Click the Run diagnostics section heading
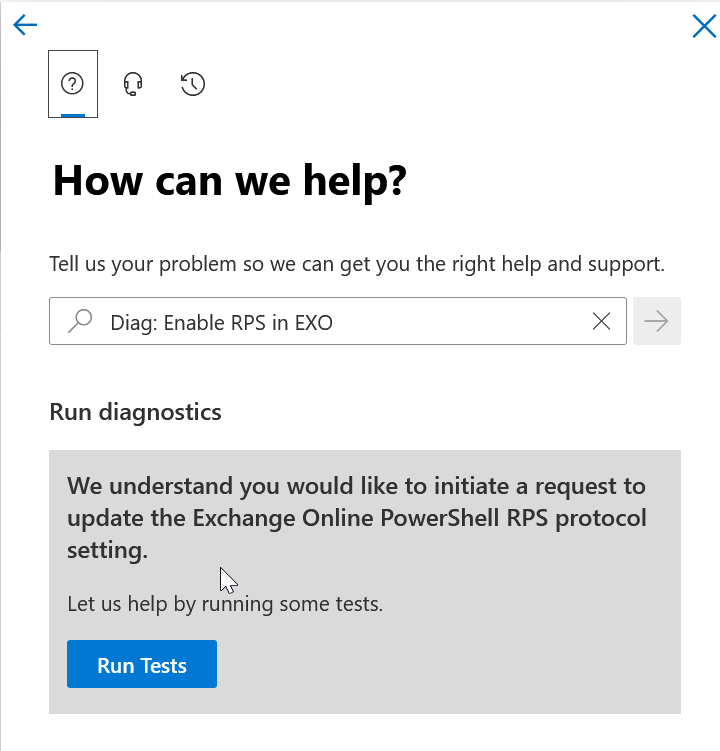Viewport: 720px width, 751px height. [136, 412]
